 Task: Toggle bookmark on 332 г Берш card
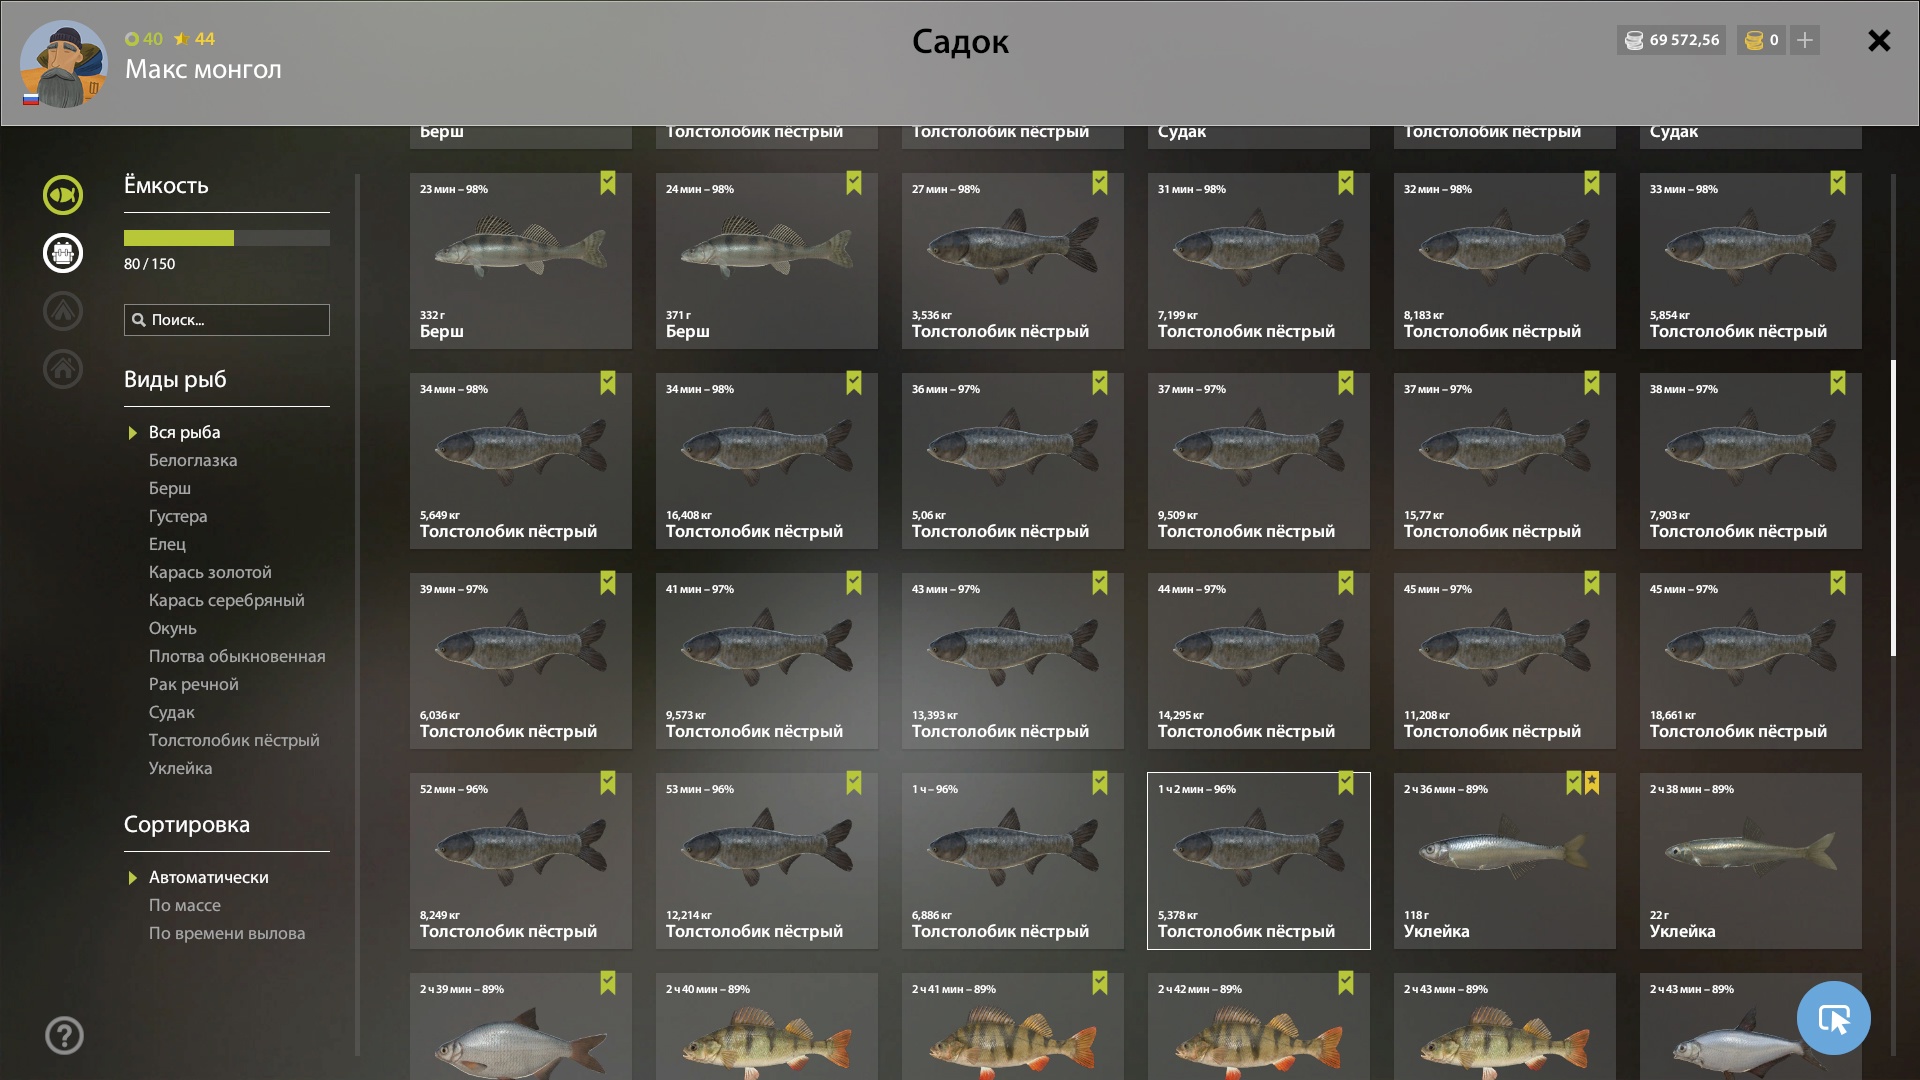[608, 183]
